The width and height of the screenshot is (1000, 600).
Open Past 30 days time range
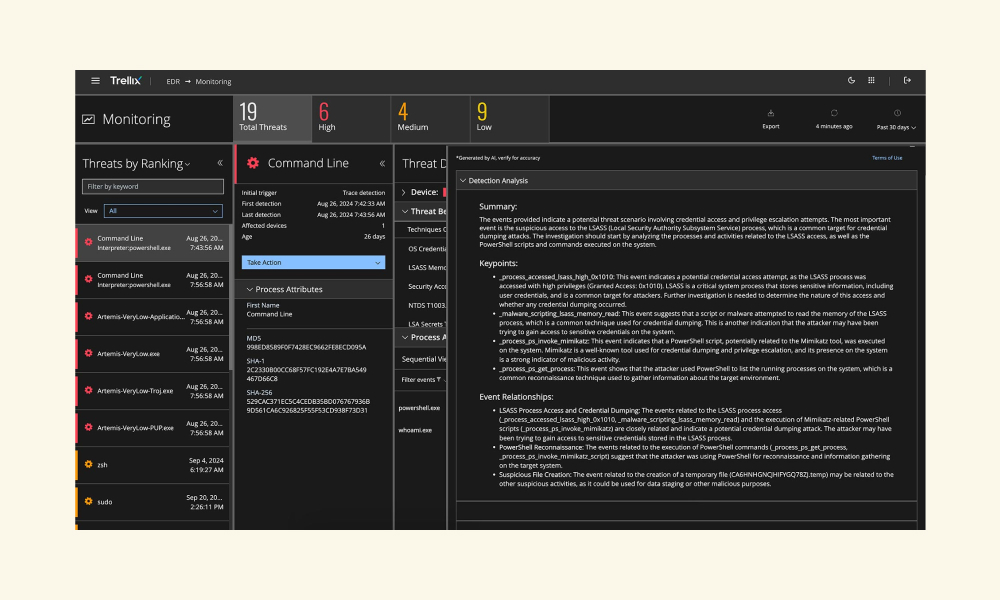click(896, 120)
